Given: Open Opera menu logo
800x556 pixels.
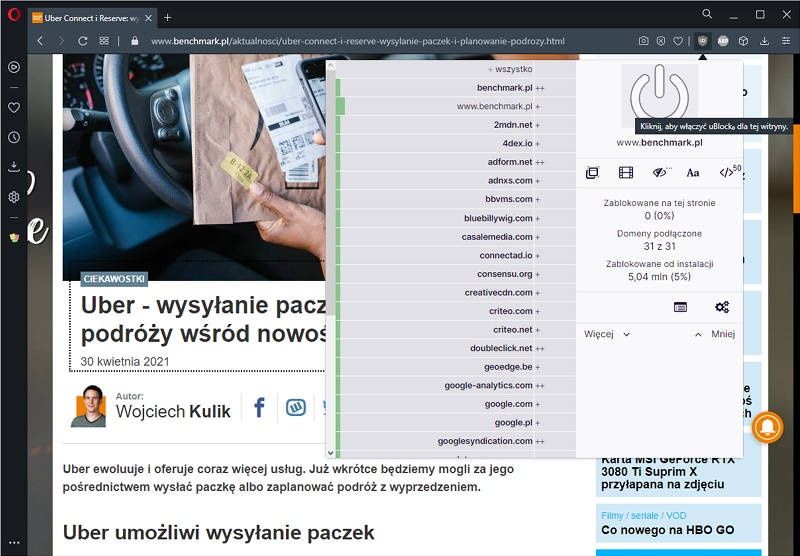Looking at the screenshot, I should point(14,15).
